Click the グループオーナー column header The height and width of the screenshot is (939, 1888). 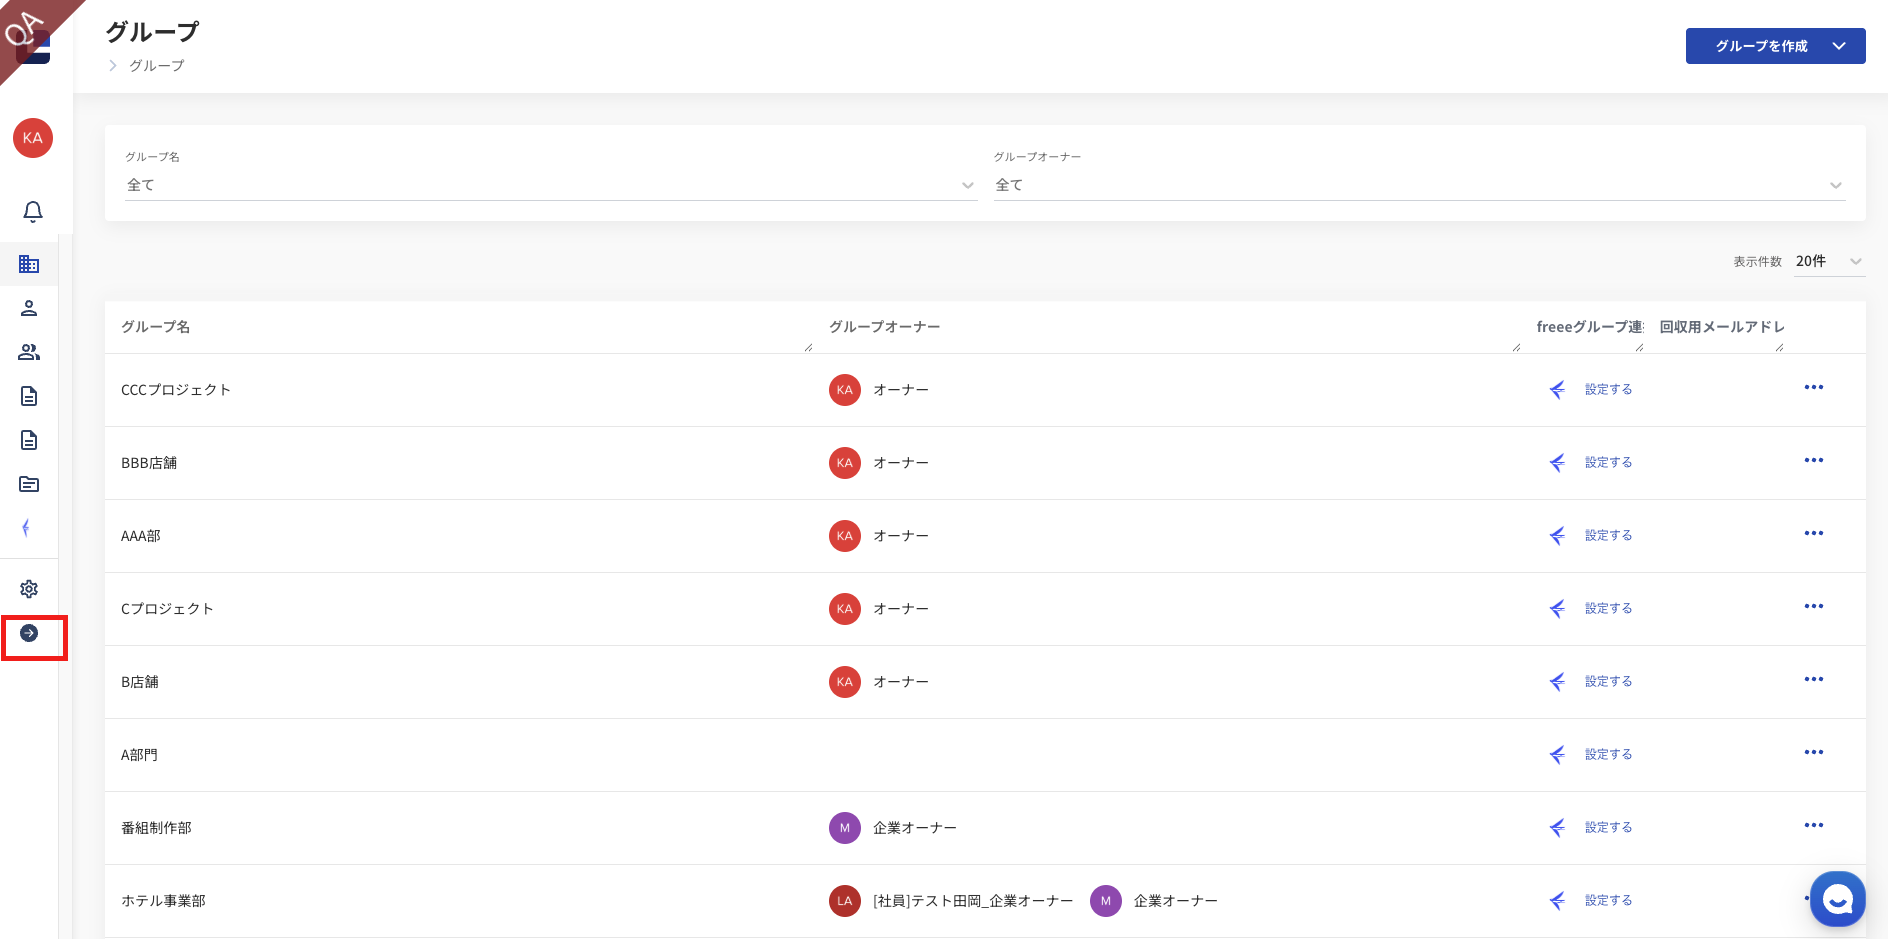tap(885, 327)
